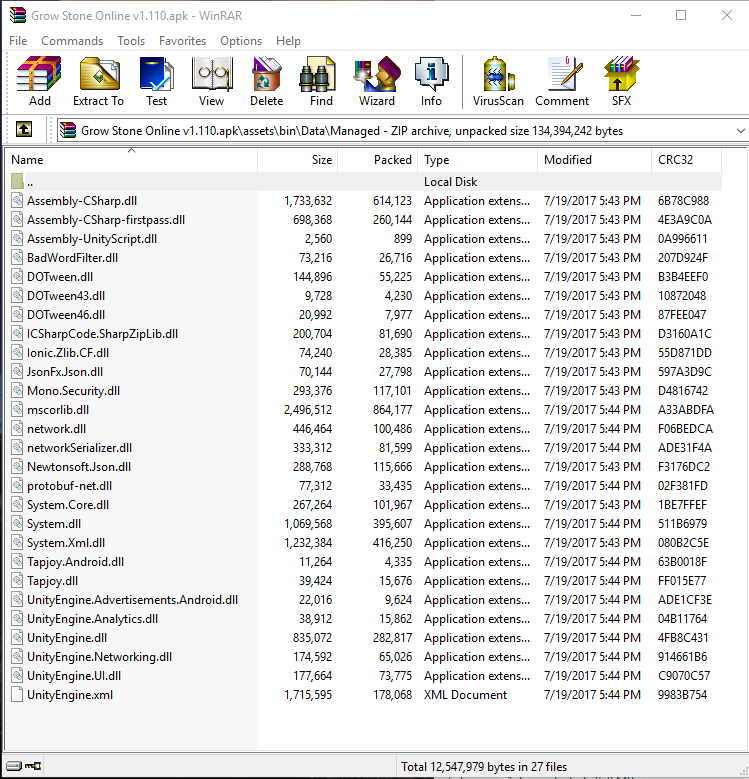Image resolution: width=749 pixels, height=779 pixels.
Task: Click the WinRAR books icon in title bar
Action: pos(17,15)
